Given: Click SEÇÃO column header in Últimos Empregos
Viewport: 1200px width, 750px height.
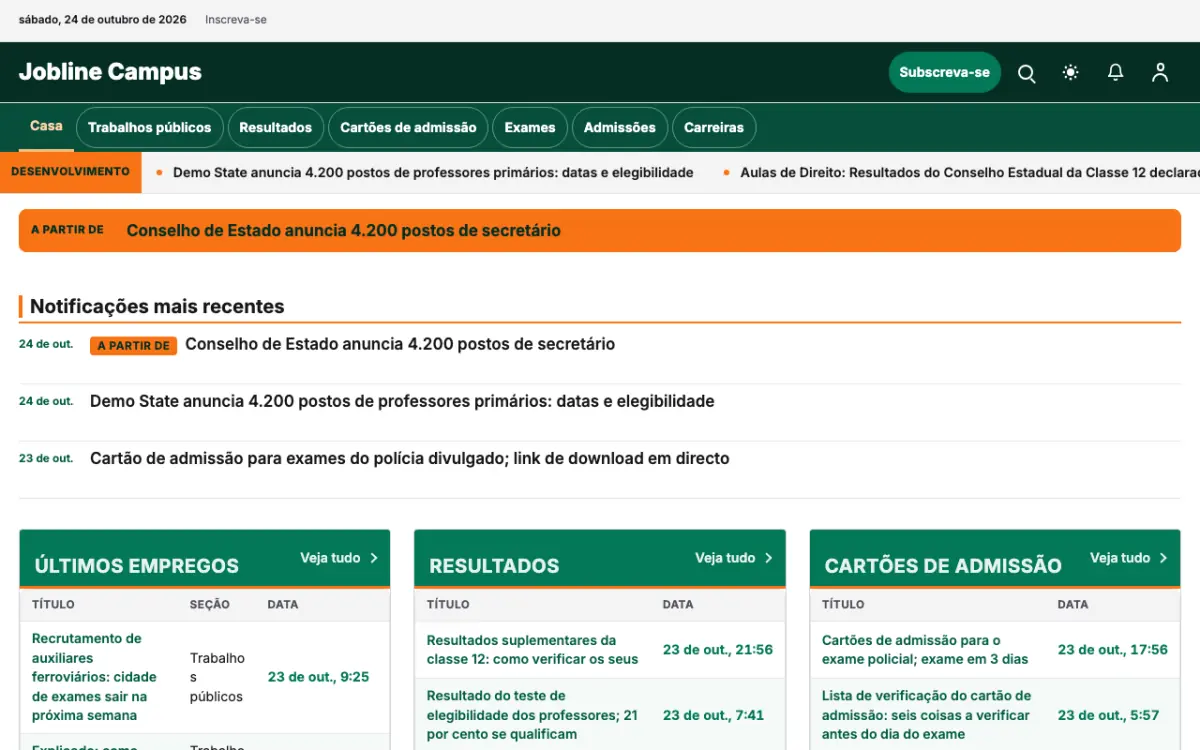Looking at the screenshot, I should pos(210,604).
